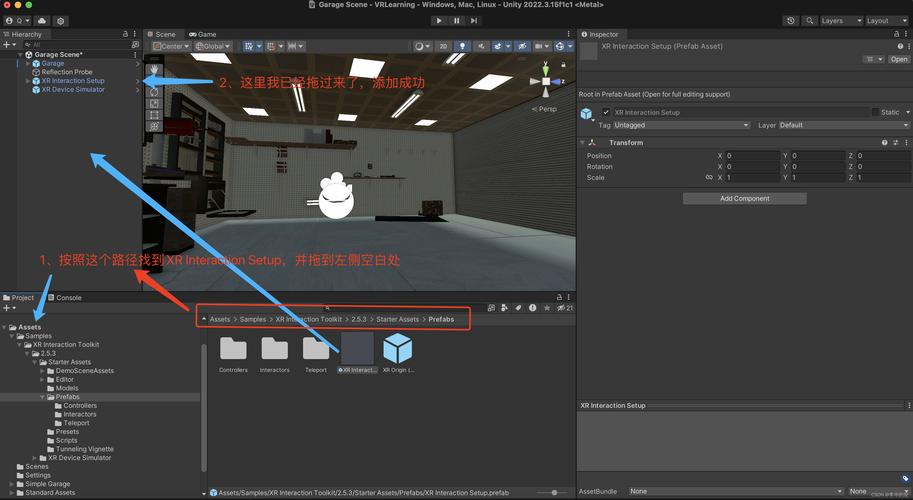
Task: Toggle the scene gizmo rotation lock
Action: (563, 64)
